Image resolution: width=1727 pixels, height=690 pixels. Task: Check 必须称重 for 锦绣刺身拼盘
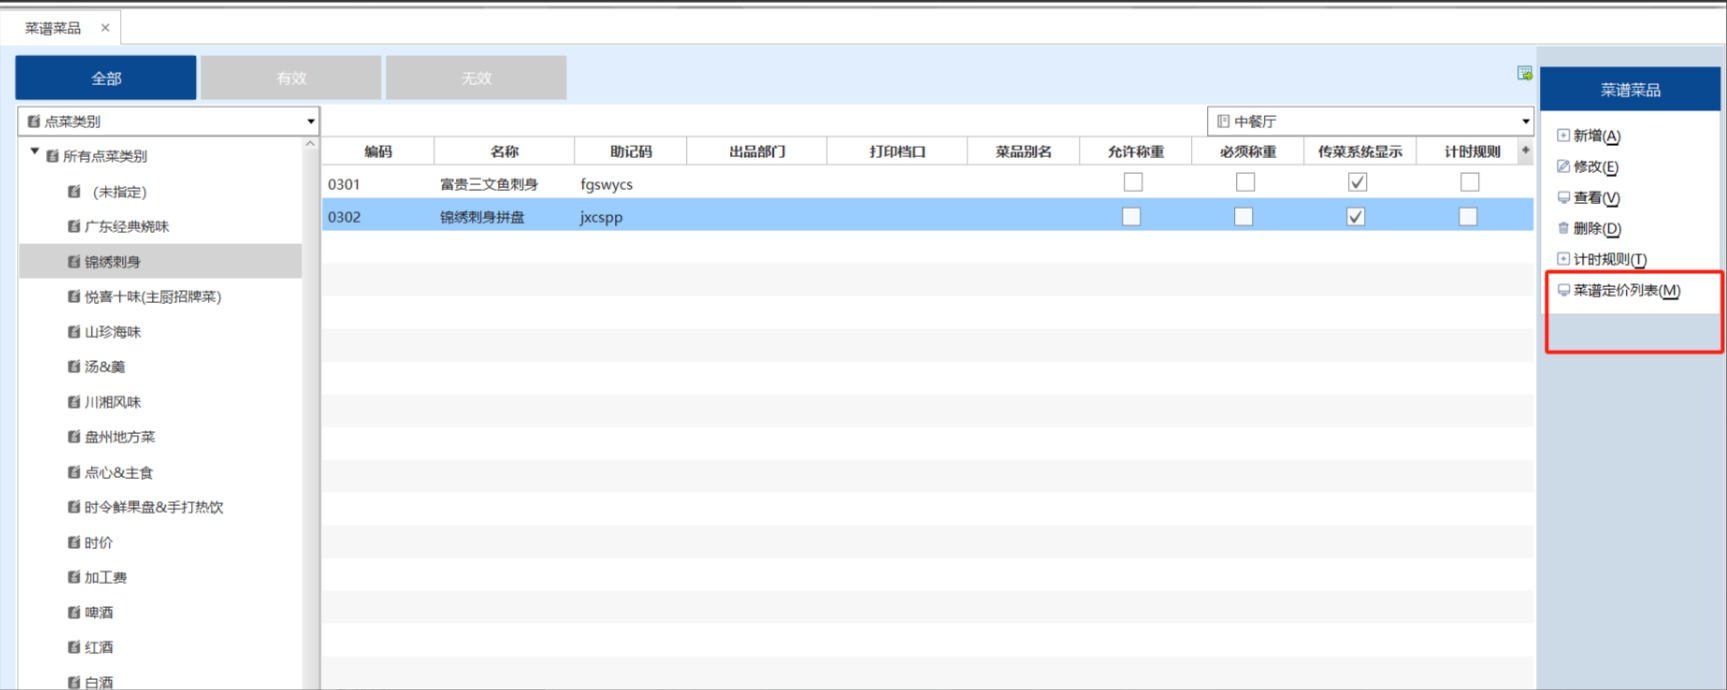(1244, 216)
